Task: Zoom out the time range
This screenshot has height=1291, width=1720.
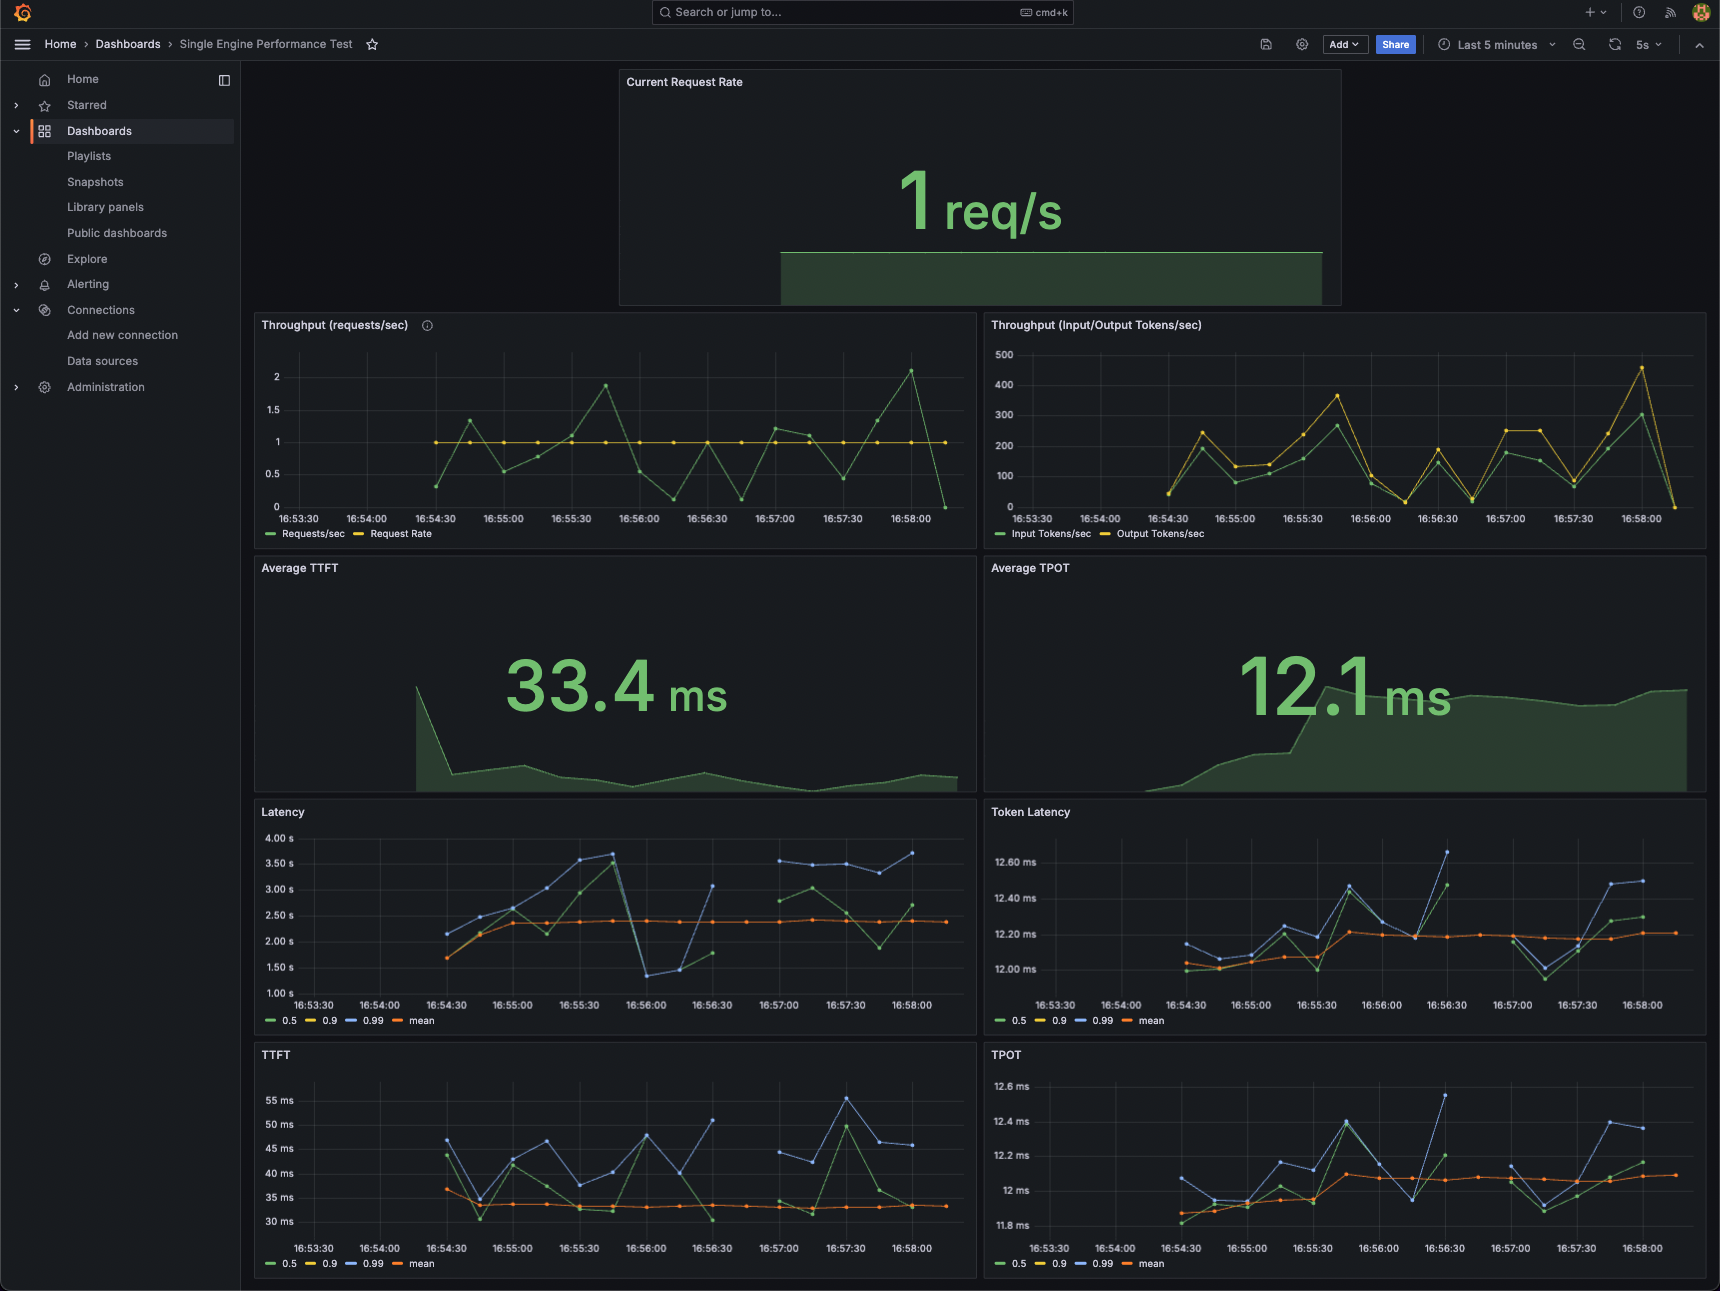Action: [x=1579, y=44]
